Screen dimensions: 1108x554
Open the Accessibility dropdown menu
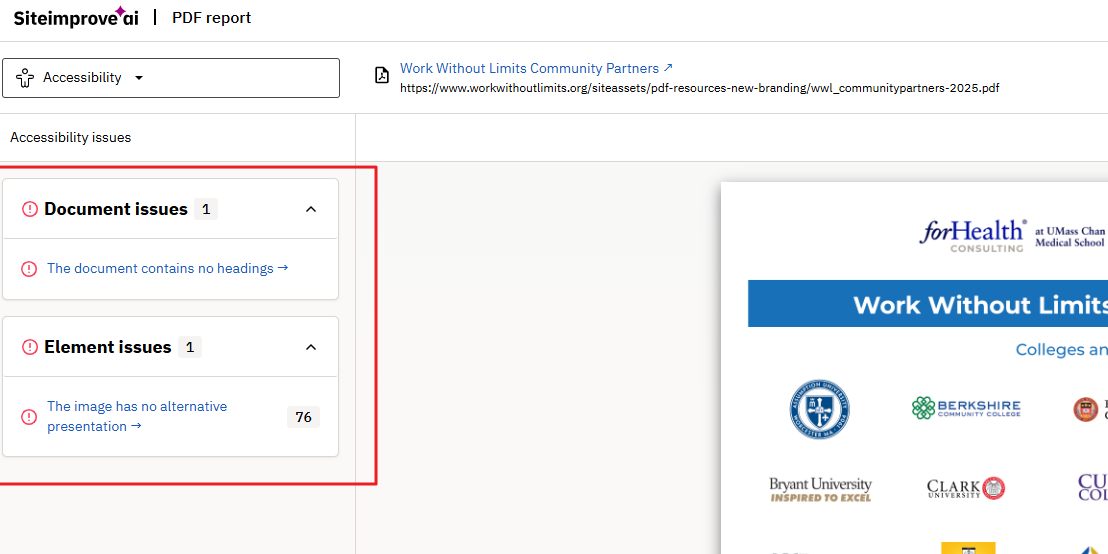pyautogui.click(x=171, y=78)
